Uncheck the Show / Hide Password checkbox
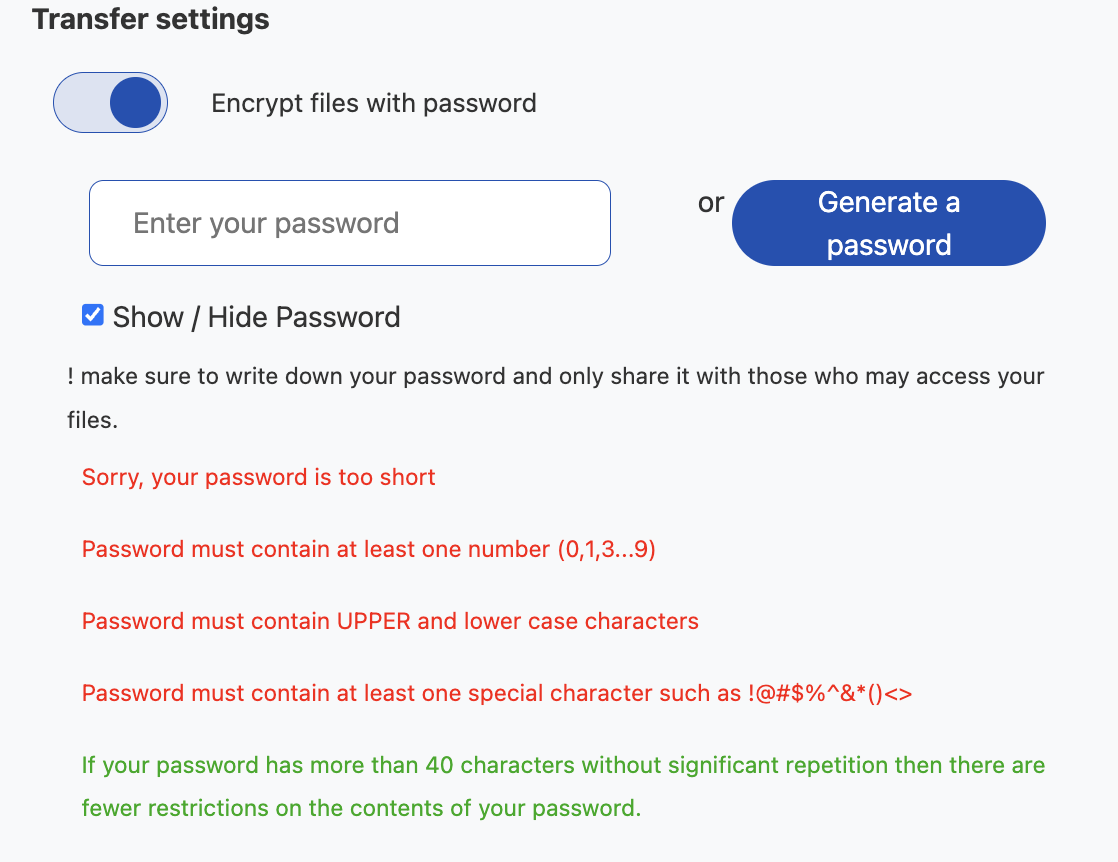This screenshot has height=862, width=1118. coord(92,316)
